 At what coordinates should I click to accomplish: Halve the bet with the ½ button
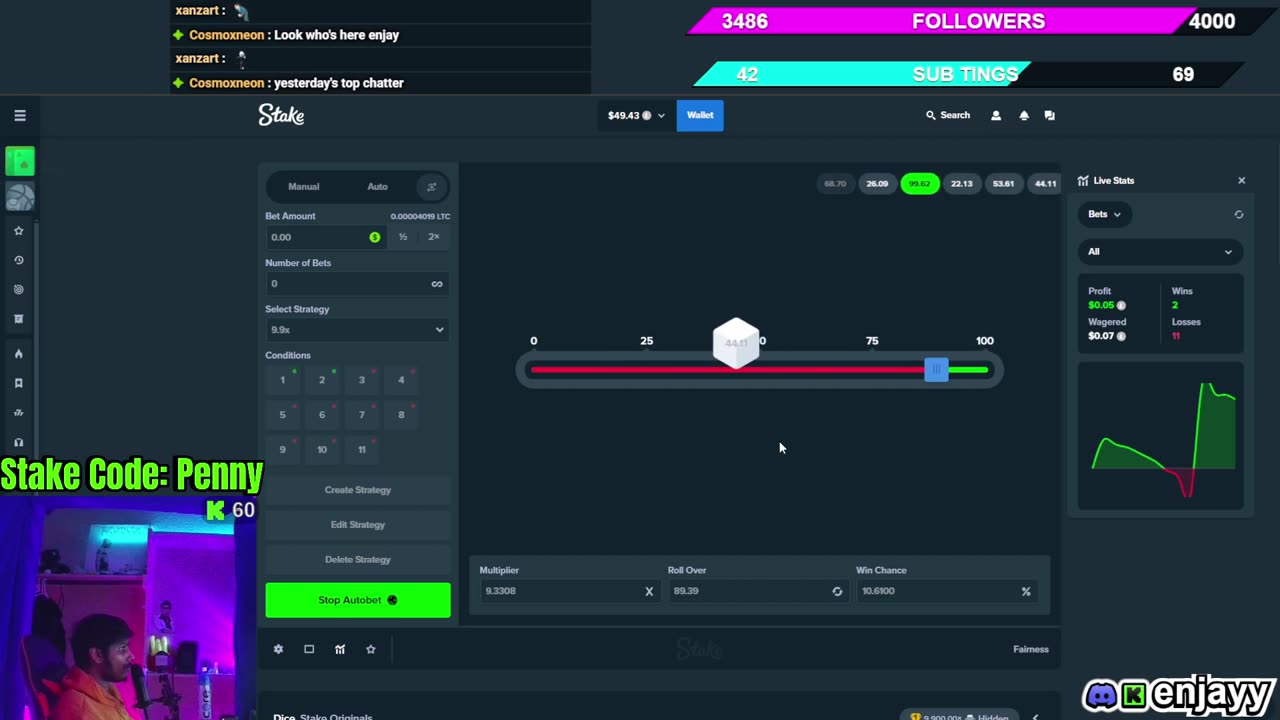point(403,237)
